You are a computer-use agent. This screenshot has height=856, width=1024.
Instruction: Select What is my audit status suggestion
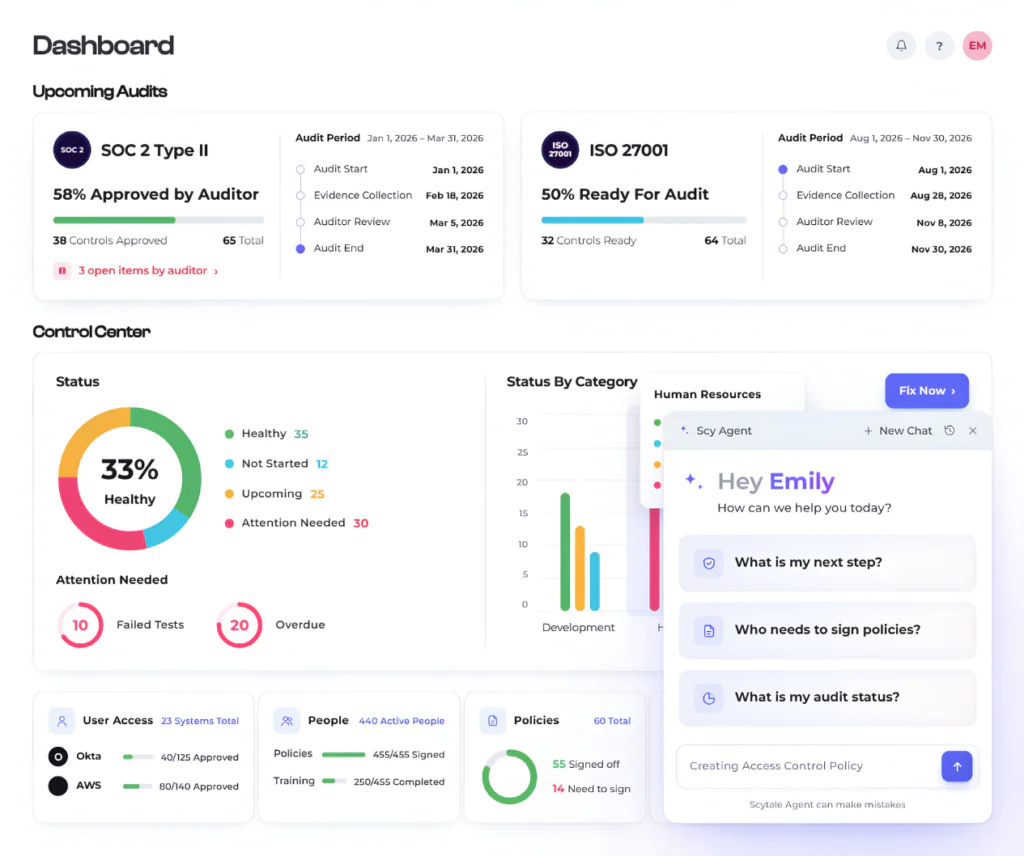tap(827, 697)
